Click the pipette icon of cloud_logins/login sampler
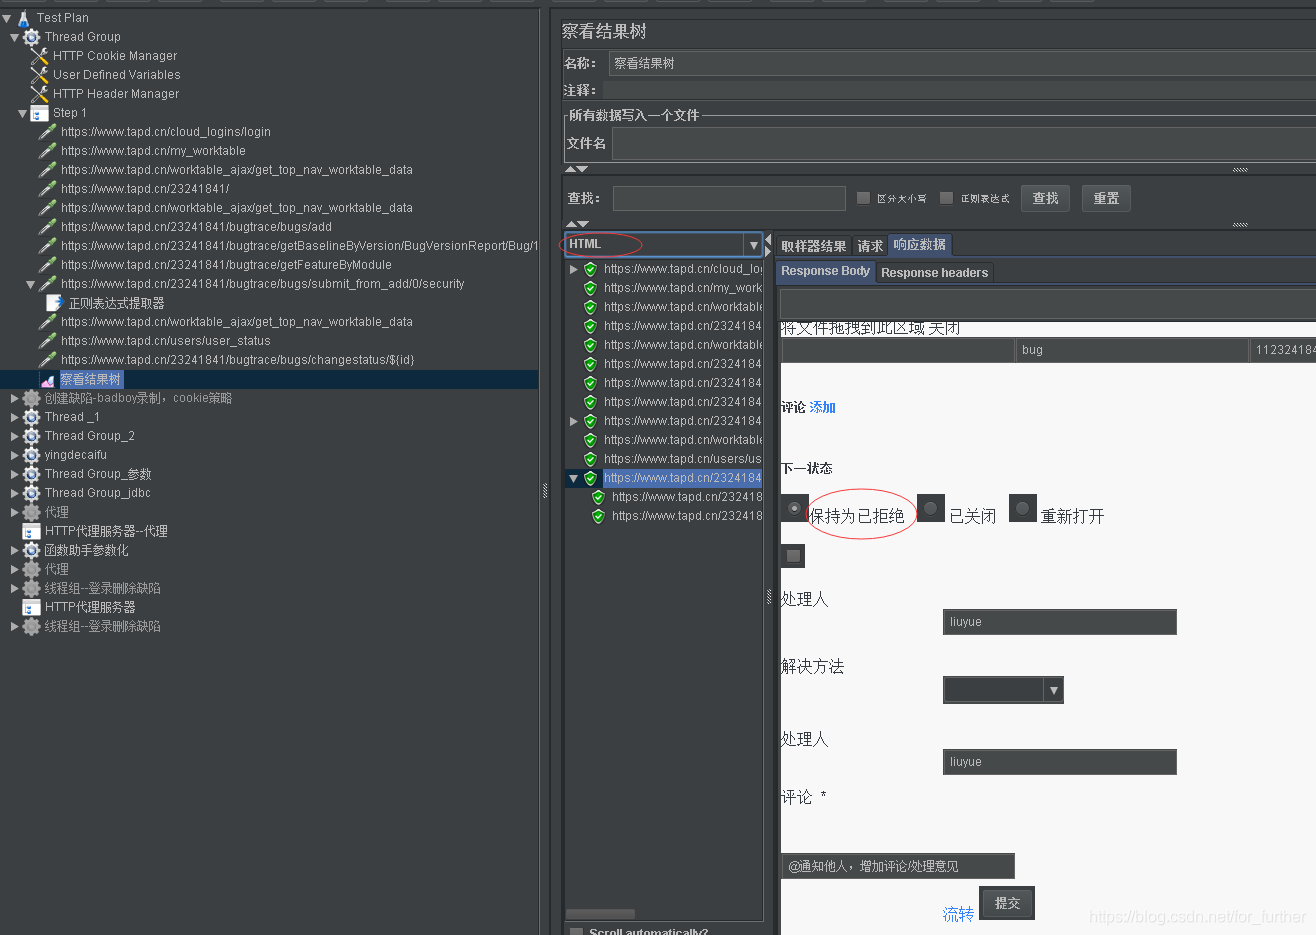Viewport: 1316px width, 935px height. 47,132
